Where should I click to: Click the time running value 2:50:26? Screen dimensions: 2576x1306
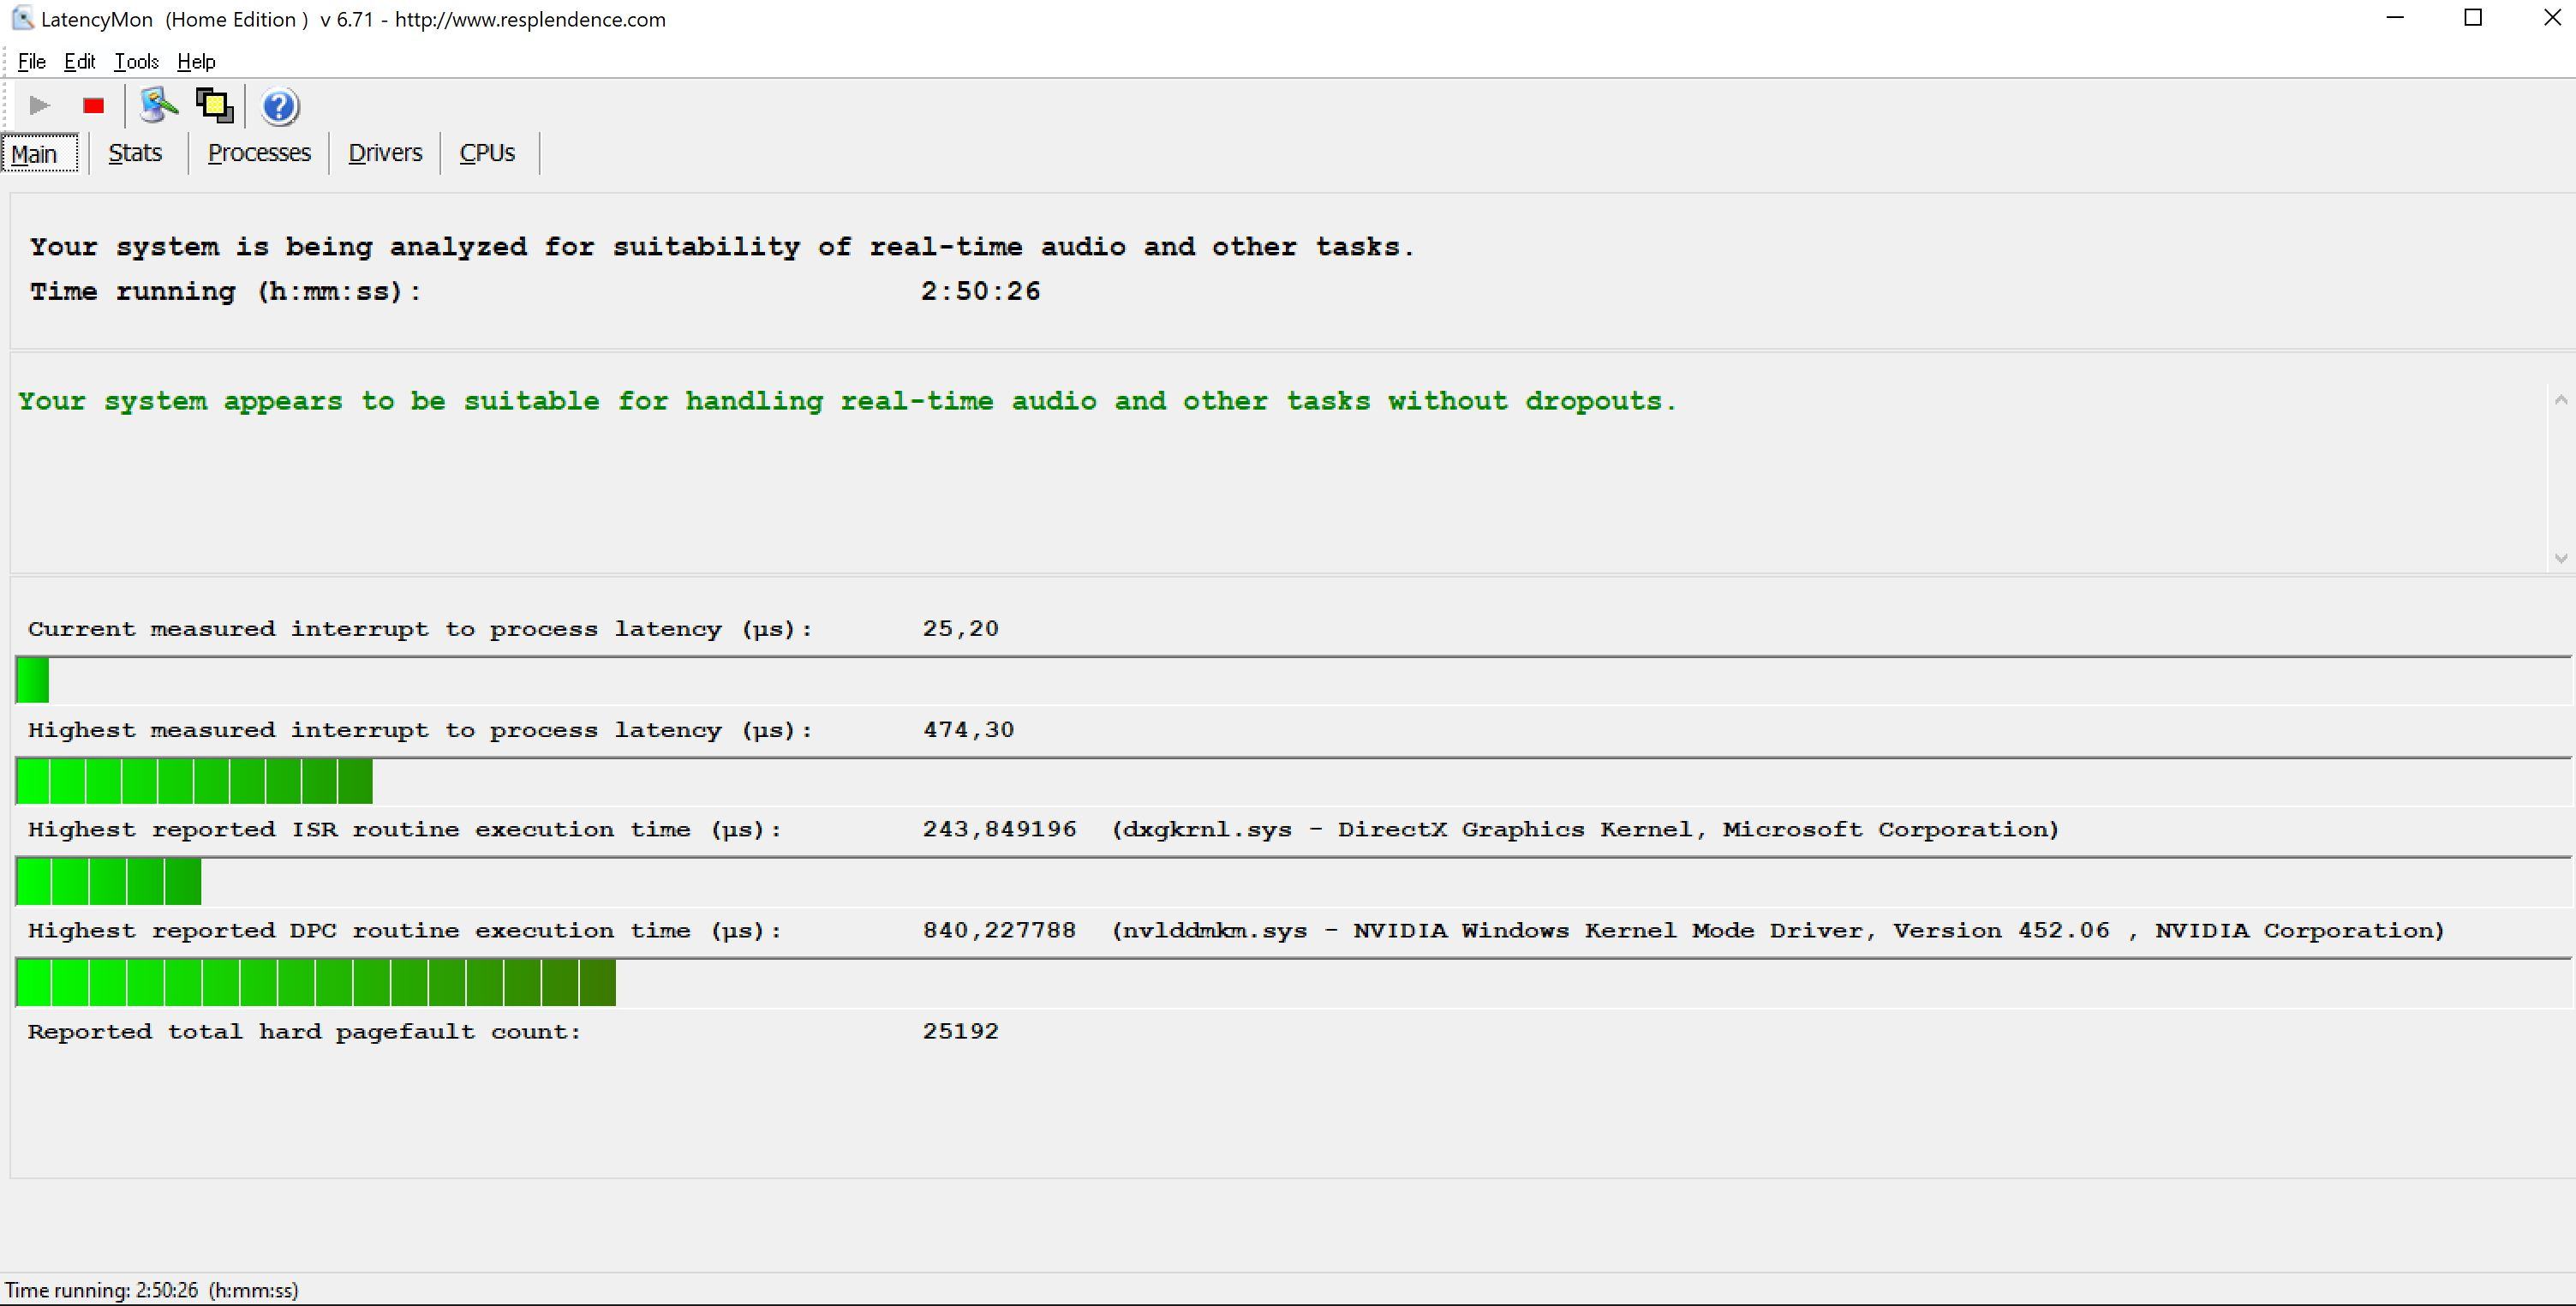point(981,292)
